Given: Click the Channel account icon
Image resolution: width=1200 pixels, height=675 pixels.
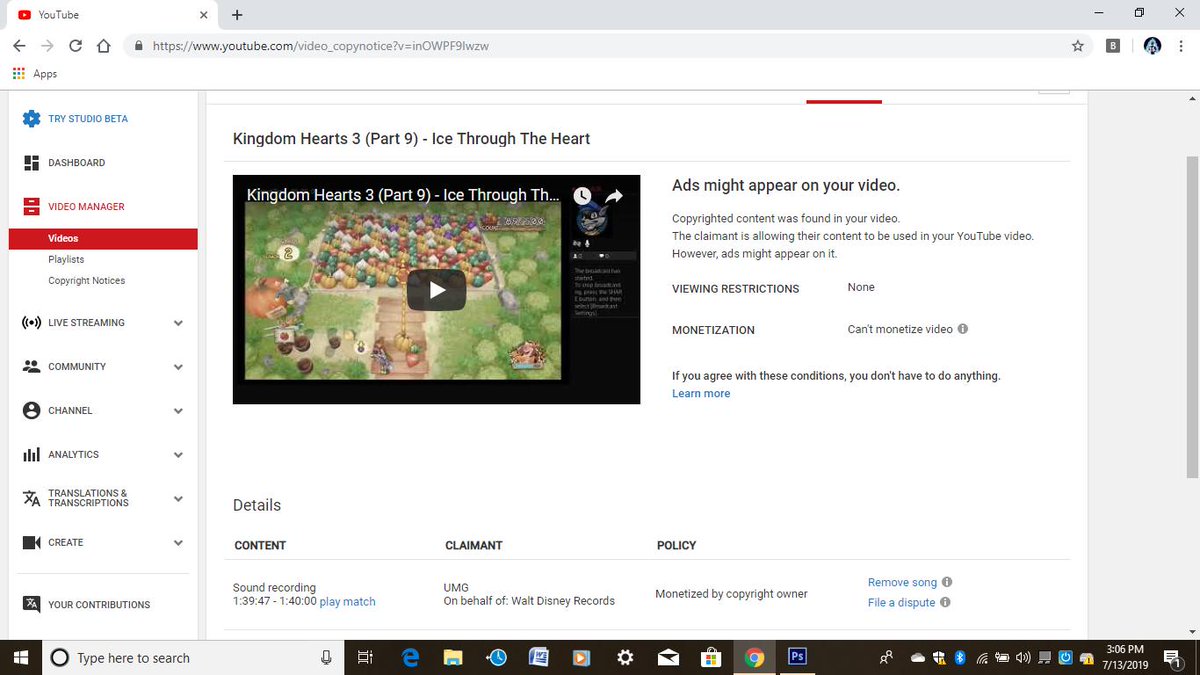Looking at the screenshot, I should [x=31, y=410].
